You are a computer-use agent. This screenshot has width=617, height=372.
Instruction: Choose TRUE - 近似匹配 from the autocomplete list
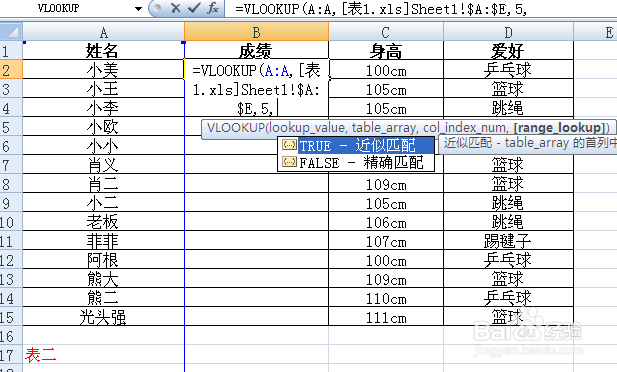pyautogui.click(x=357, y=146)
